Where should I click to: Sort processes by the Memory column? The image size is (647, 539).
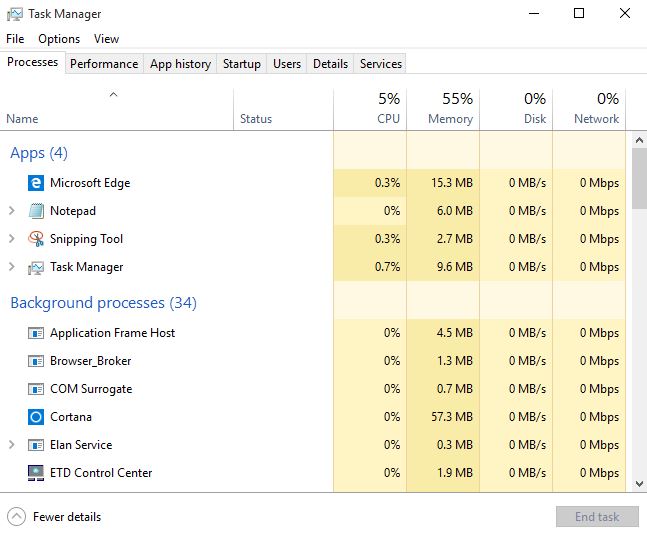(x=444, y=109)
